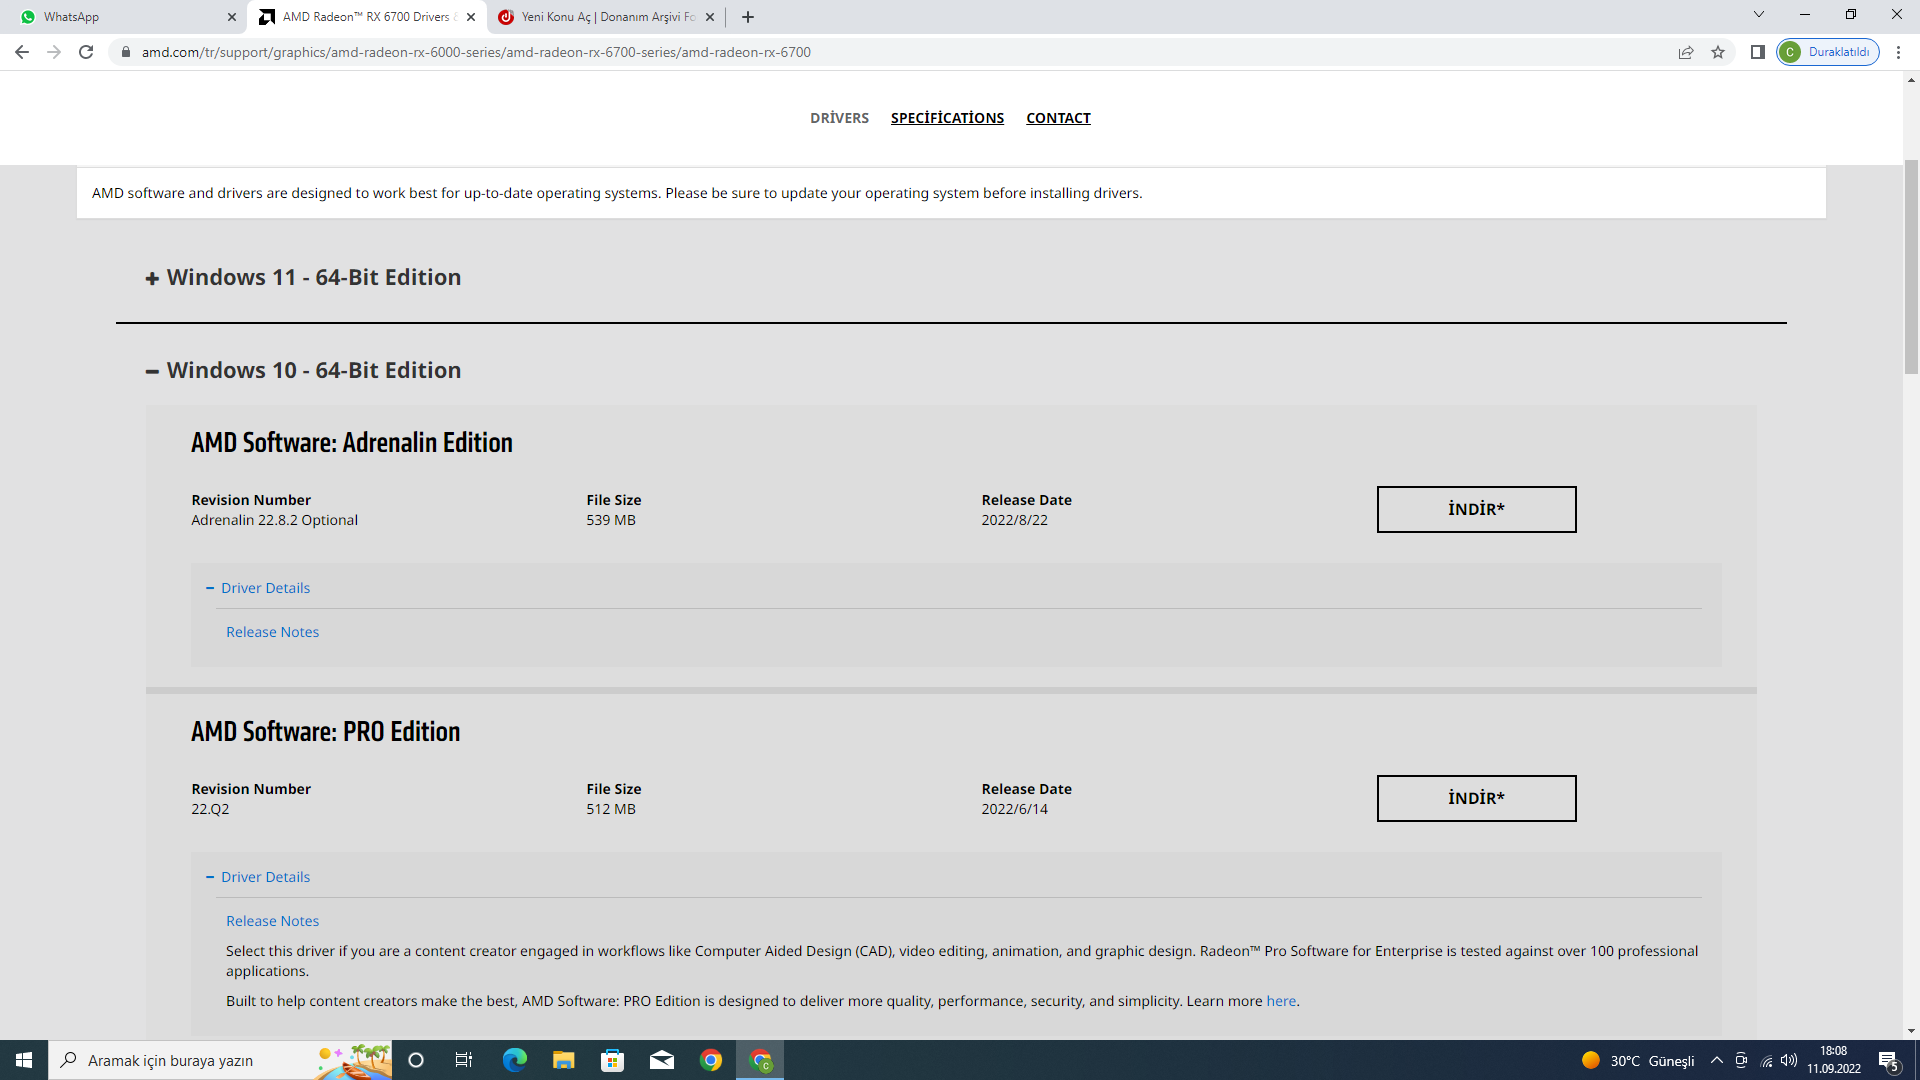The height and width of the screenshot is (1080, 1920).
Task: Open network Wi-Fi tray icon
Action: point(1766,1060)
